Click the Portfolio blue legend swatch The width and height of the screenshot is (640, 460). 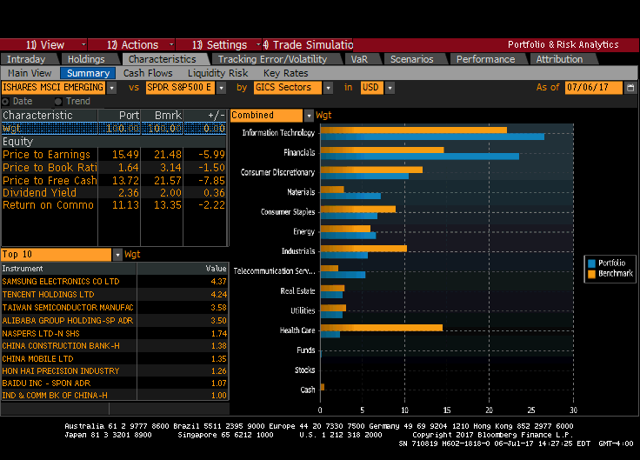tap(591, 263)
